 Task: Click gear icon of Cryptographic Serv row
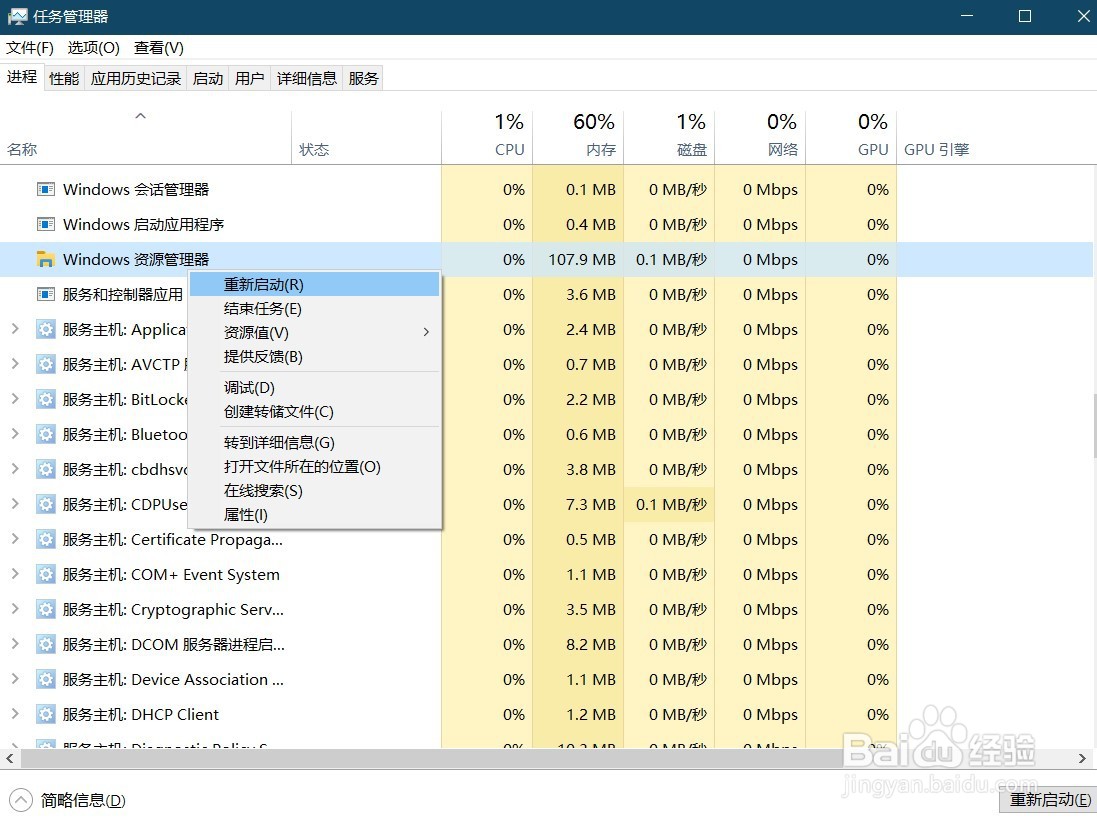point(45,609)
